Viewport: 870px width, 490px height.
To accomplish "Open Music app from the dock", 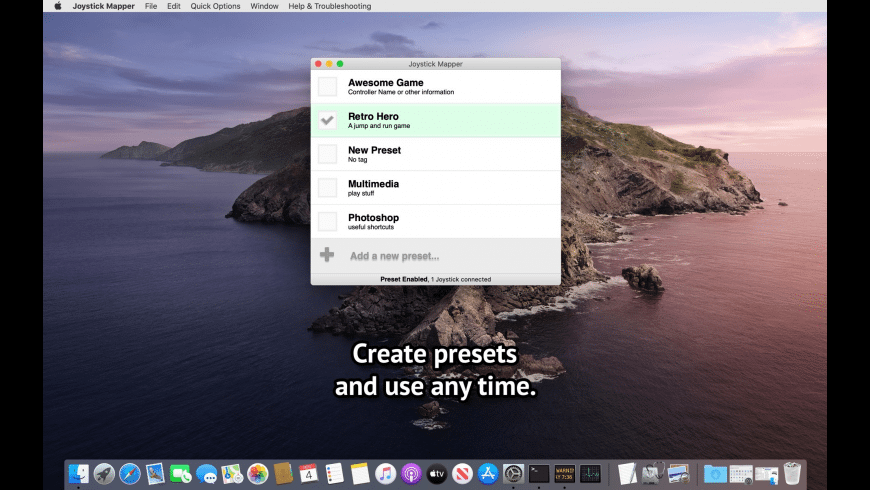I will click(386, 474).
